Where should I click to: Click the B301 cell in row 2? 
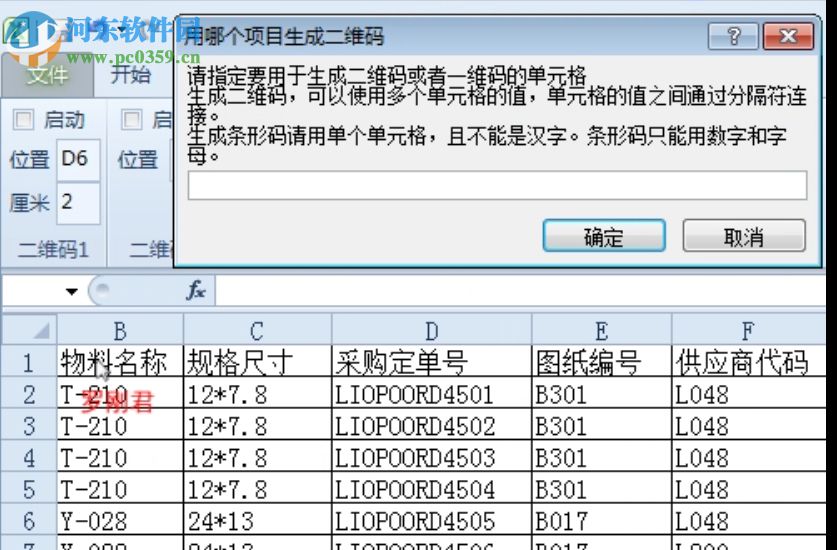point(602,394)
